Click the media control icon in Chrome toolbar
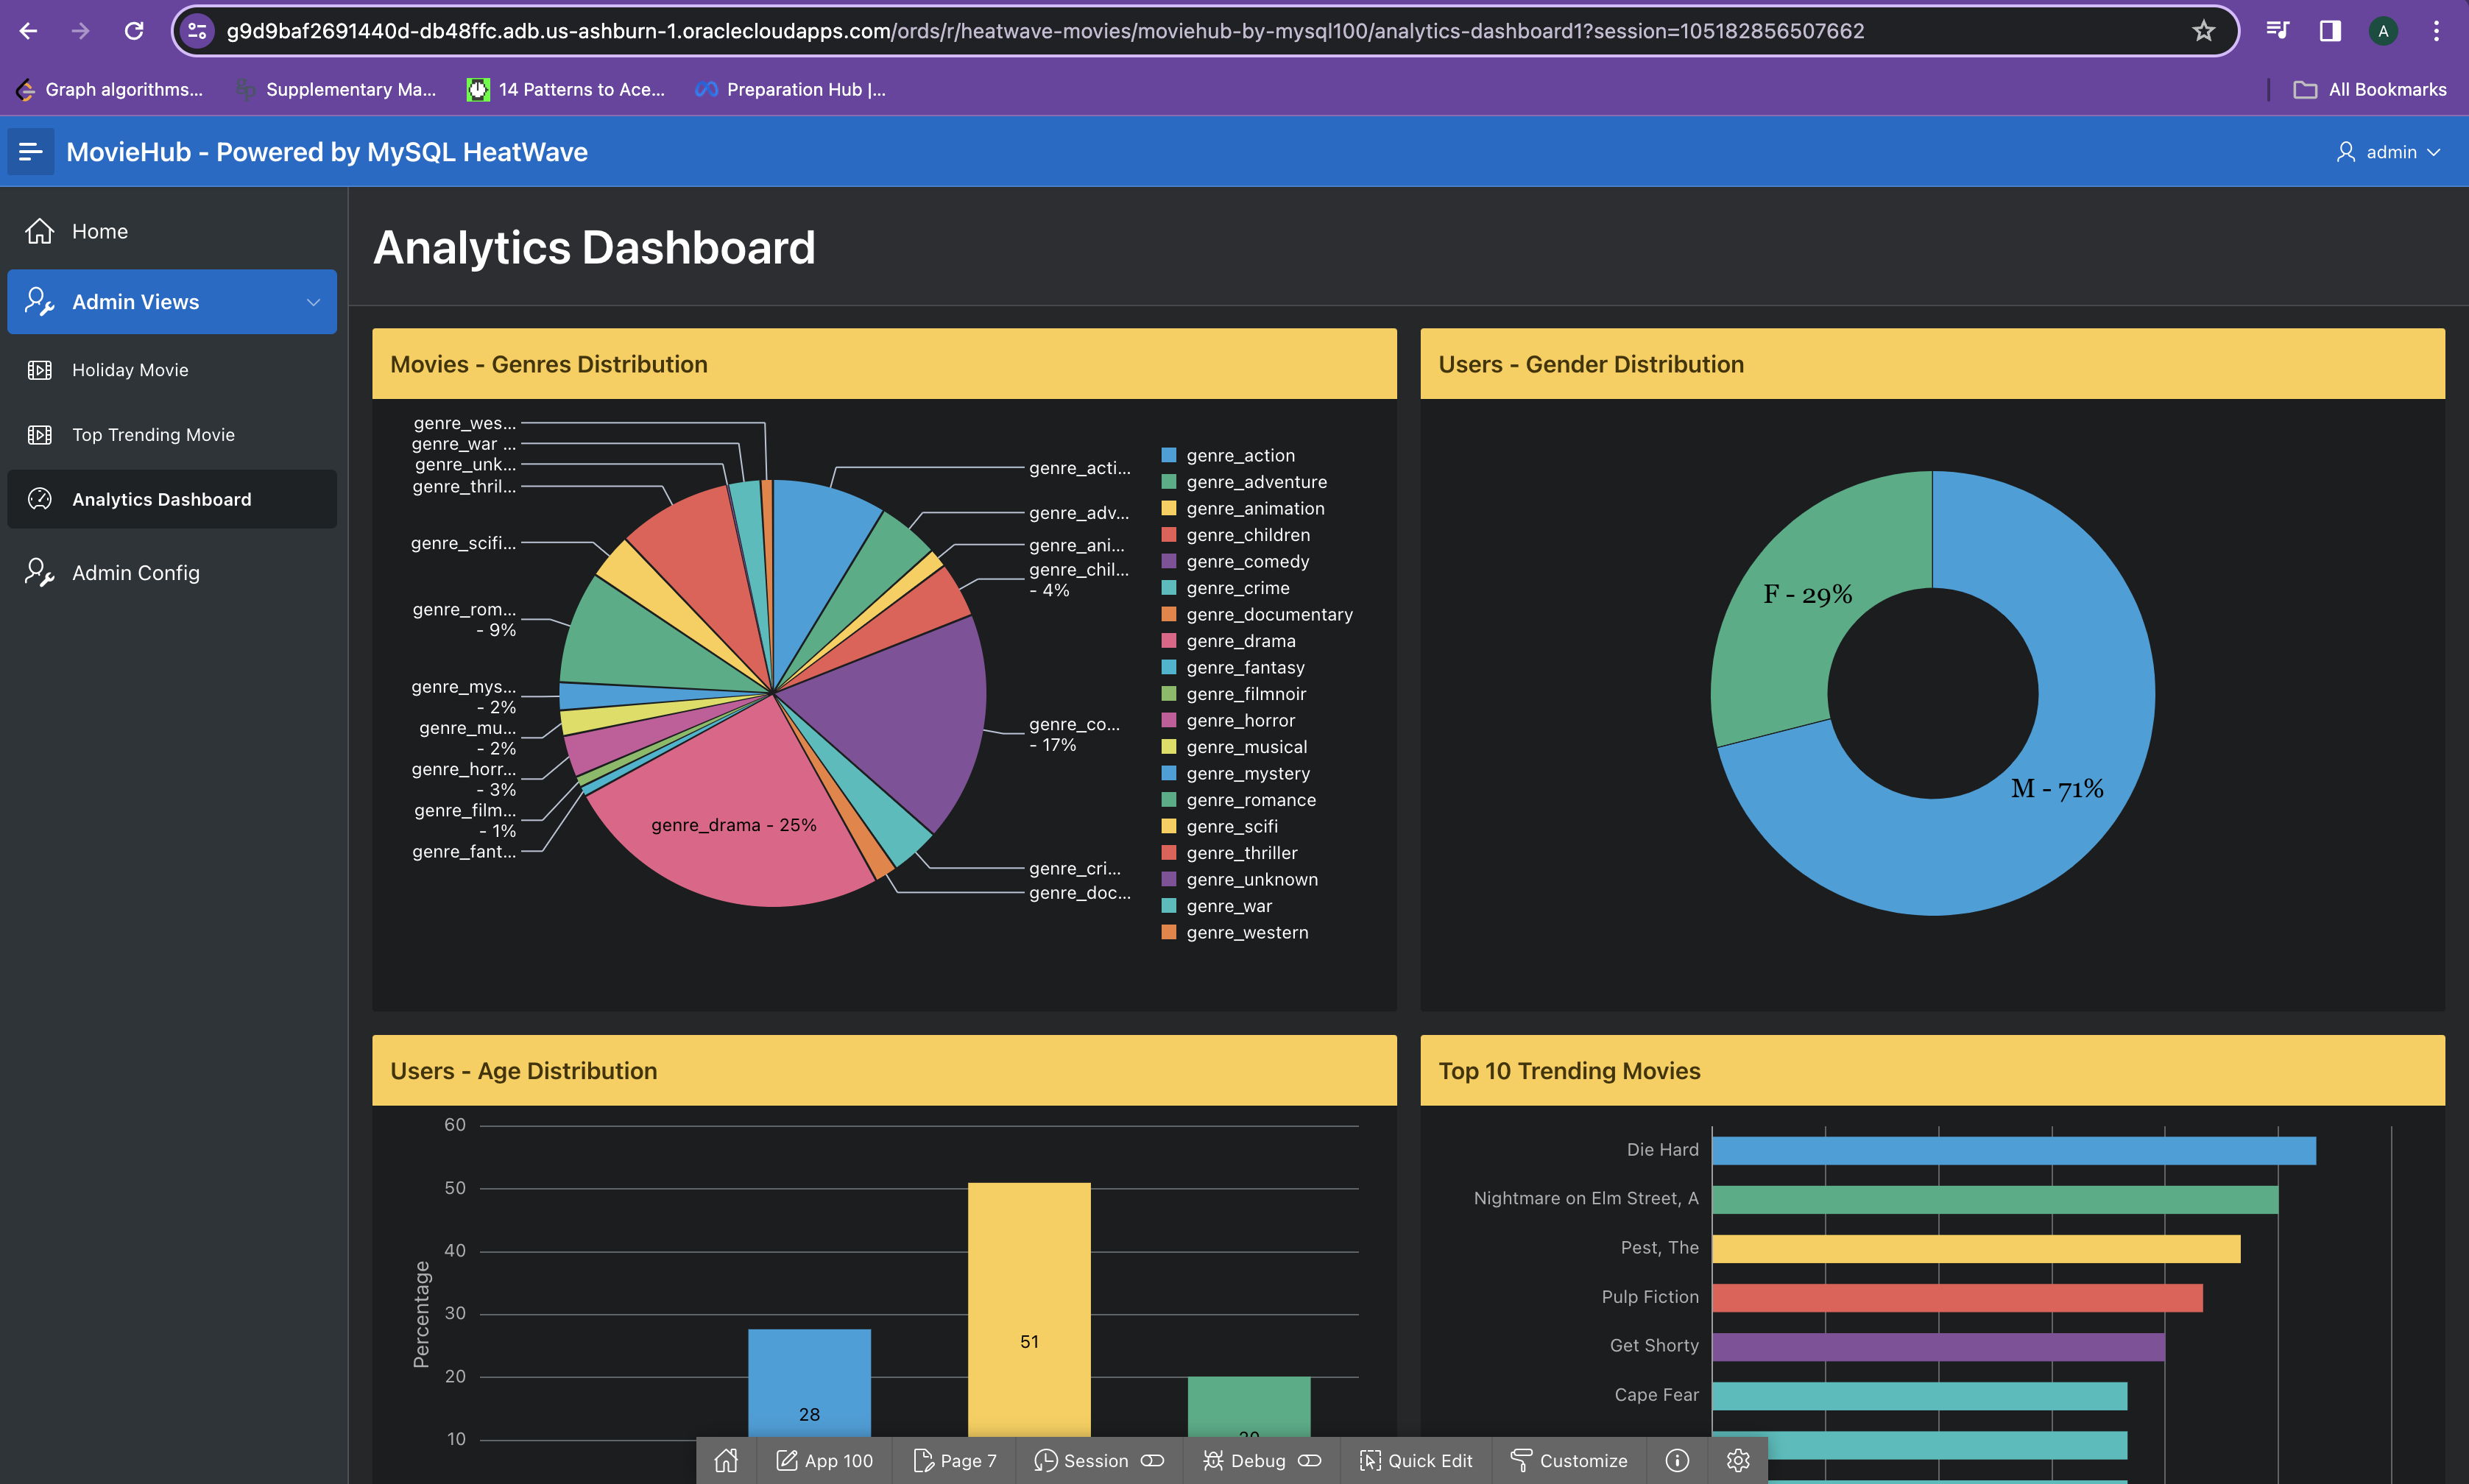2469x1484 pixels. [x=2277, y=31]
